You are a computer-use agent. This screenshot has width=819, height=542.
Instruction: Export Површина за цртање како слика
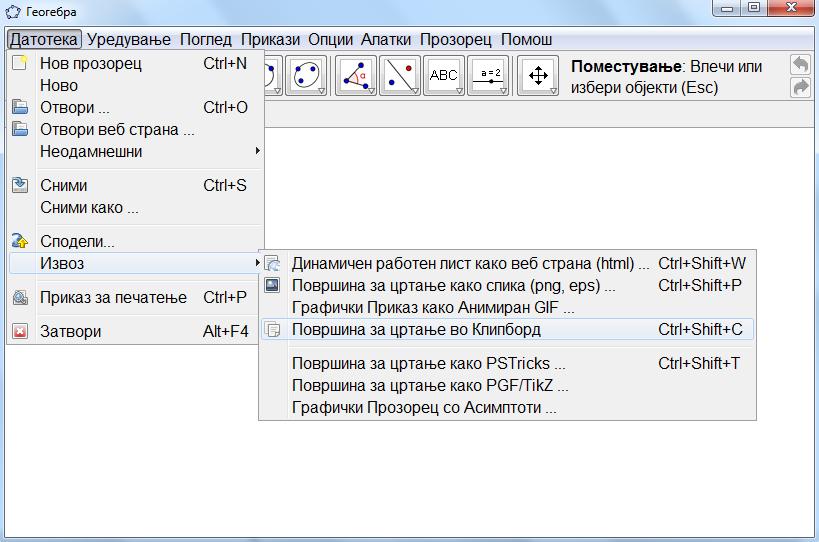(x=507, y=285)
